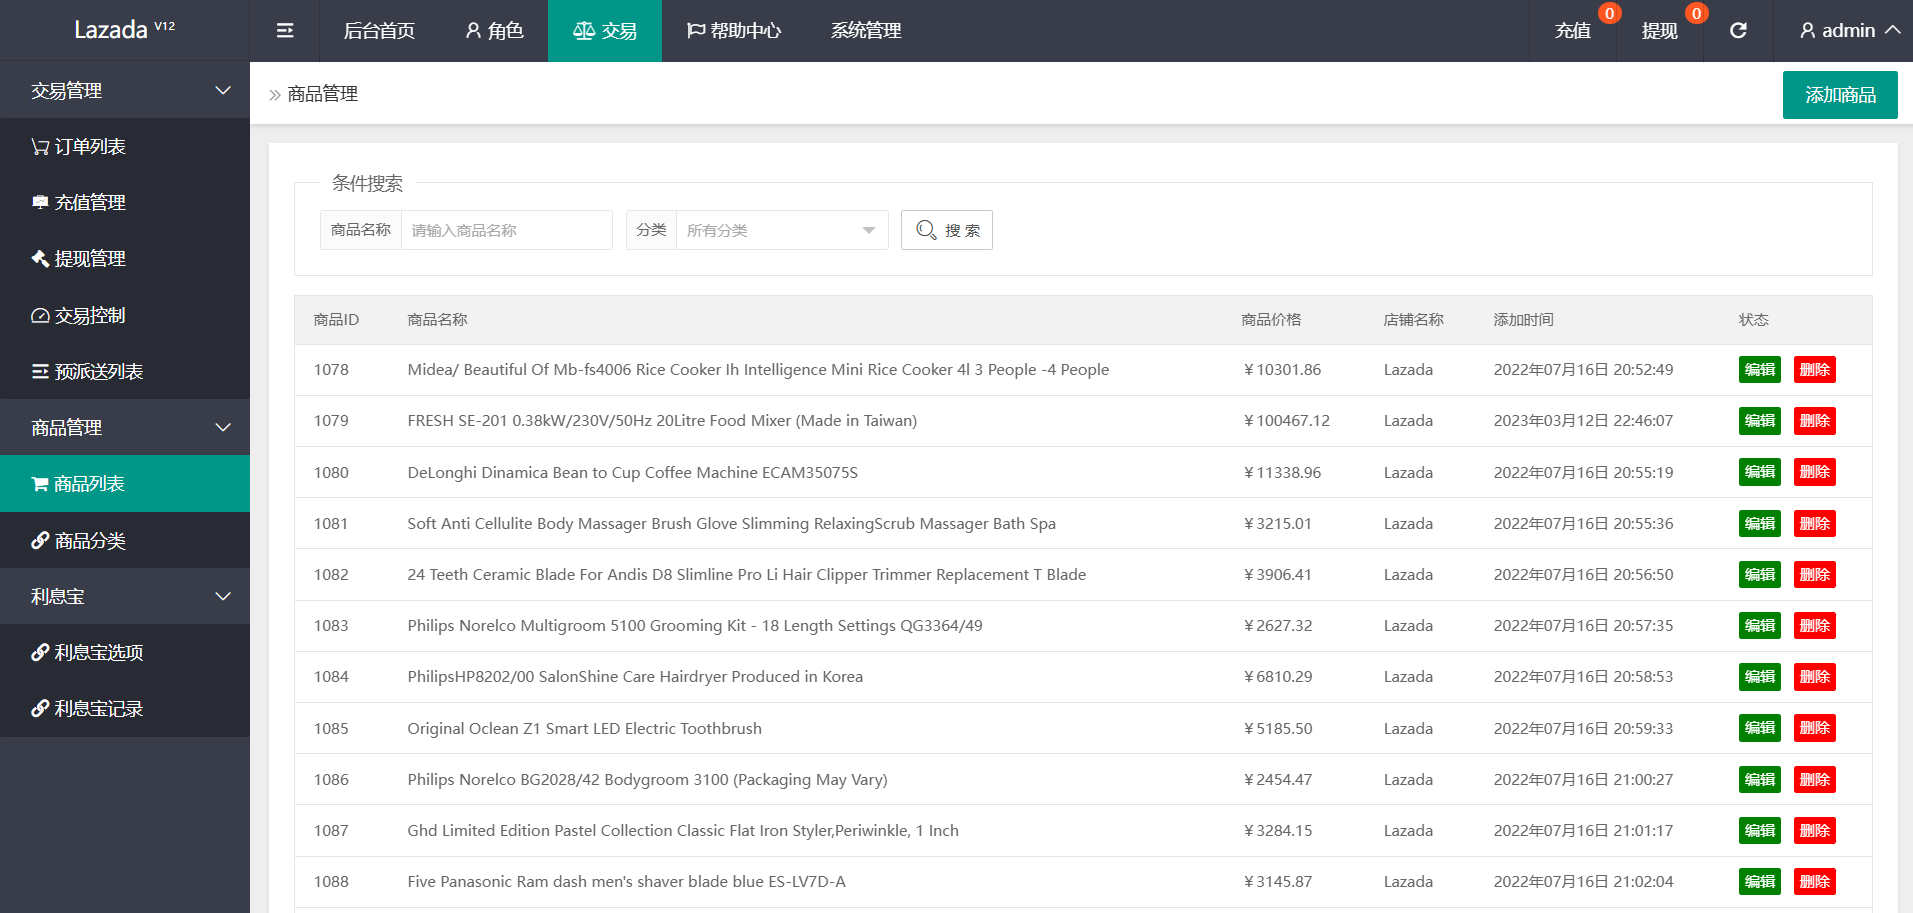Click the 充值 notification badge
The height and width of the screenshot is (913, 1913).
pyautogui.click(x=1609, y=14)
